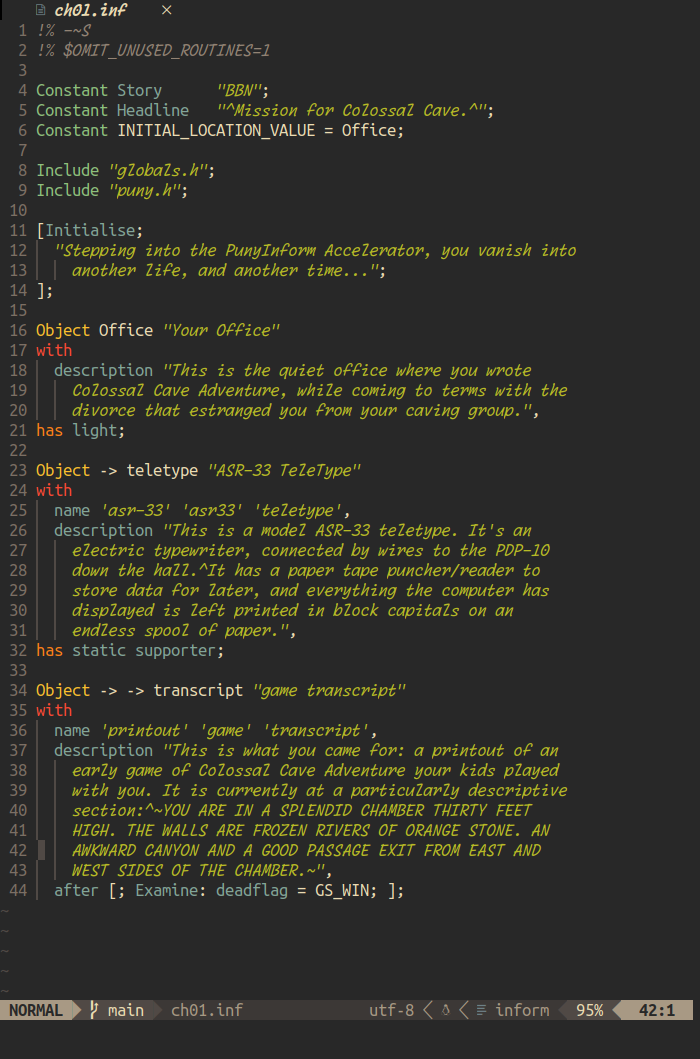The height and width of the screenshot is (1059, 700).
Task: Click line number 23 in the gutter
Action: [x=18, y=470]
